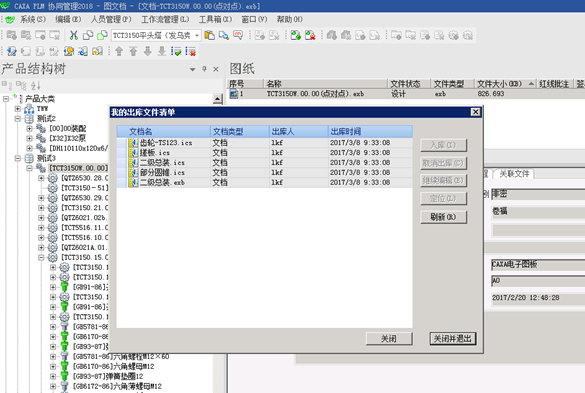
Task: Click the 入库(I) button in dialog
Action: [x=443, y=145]
